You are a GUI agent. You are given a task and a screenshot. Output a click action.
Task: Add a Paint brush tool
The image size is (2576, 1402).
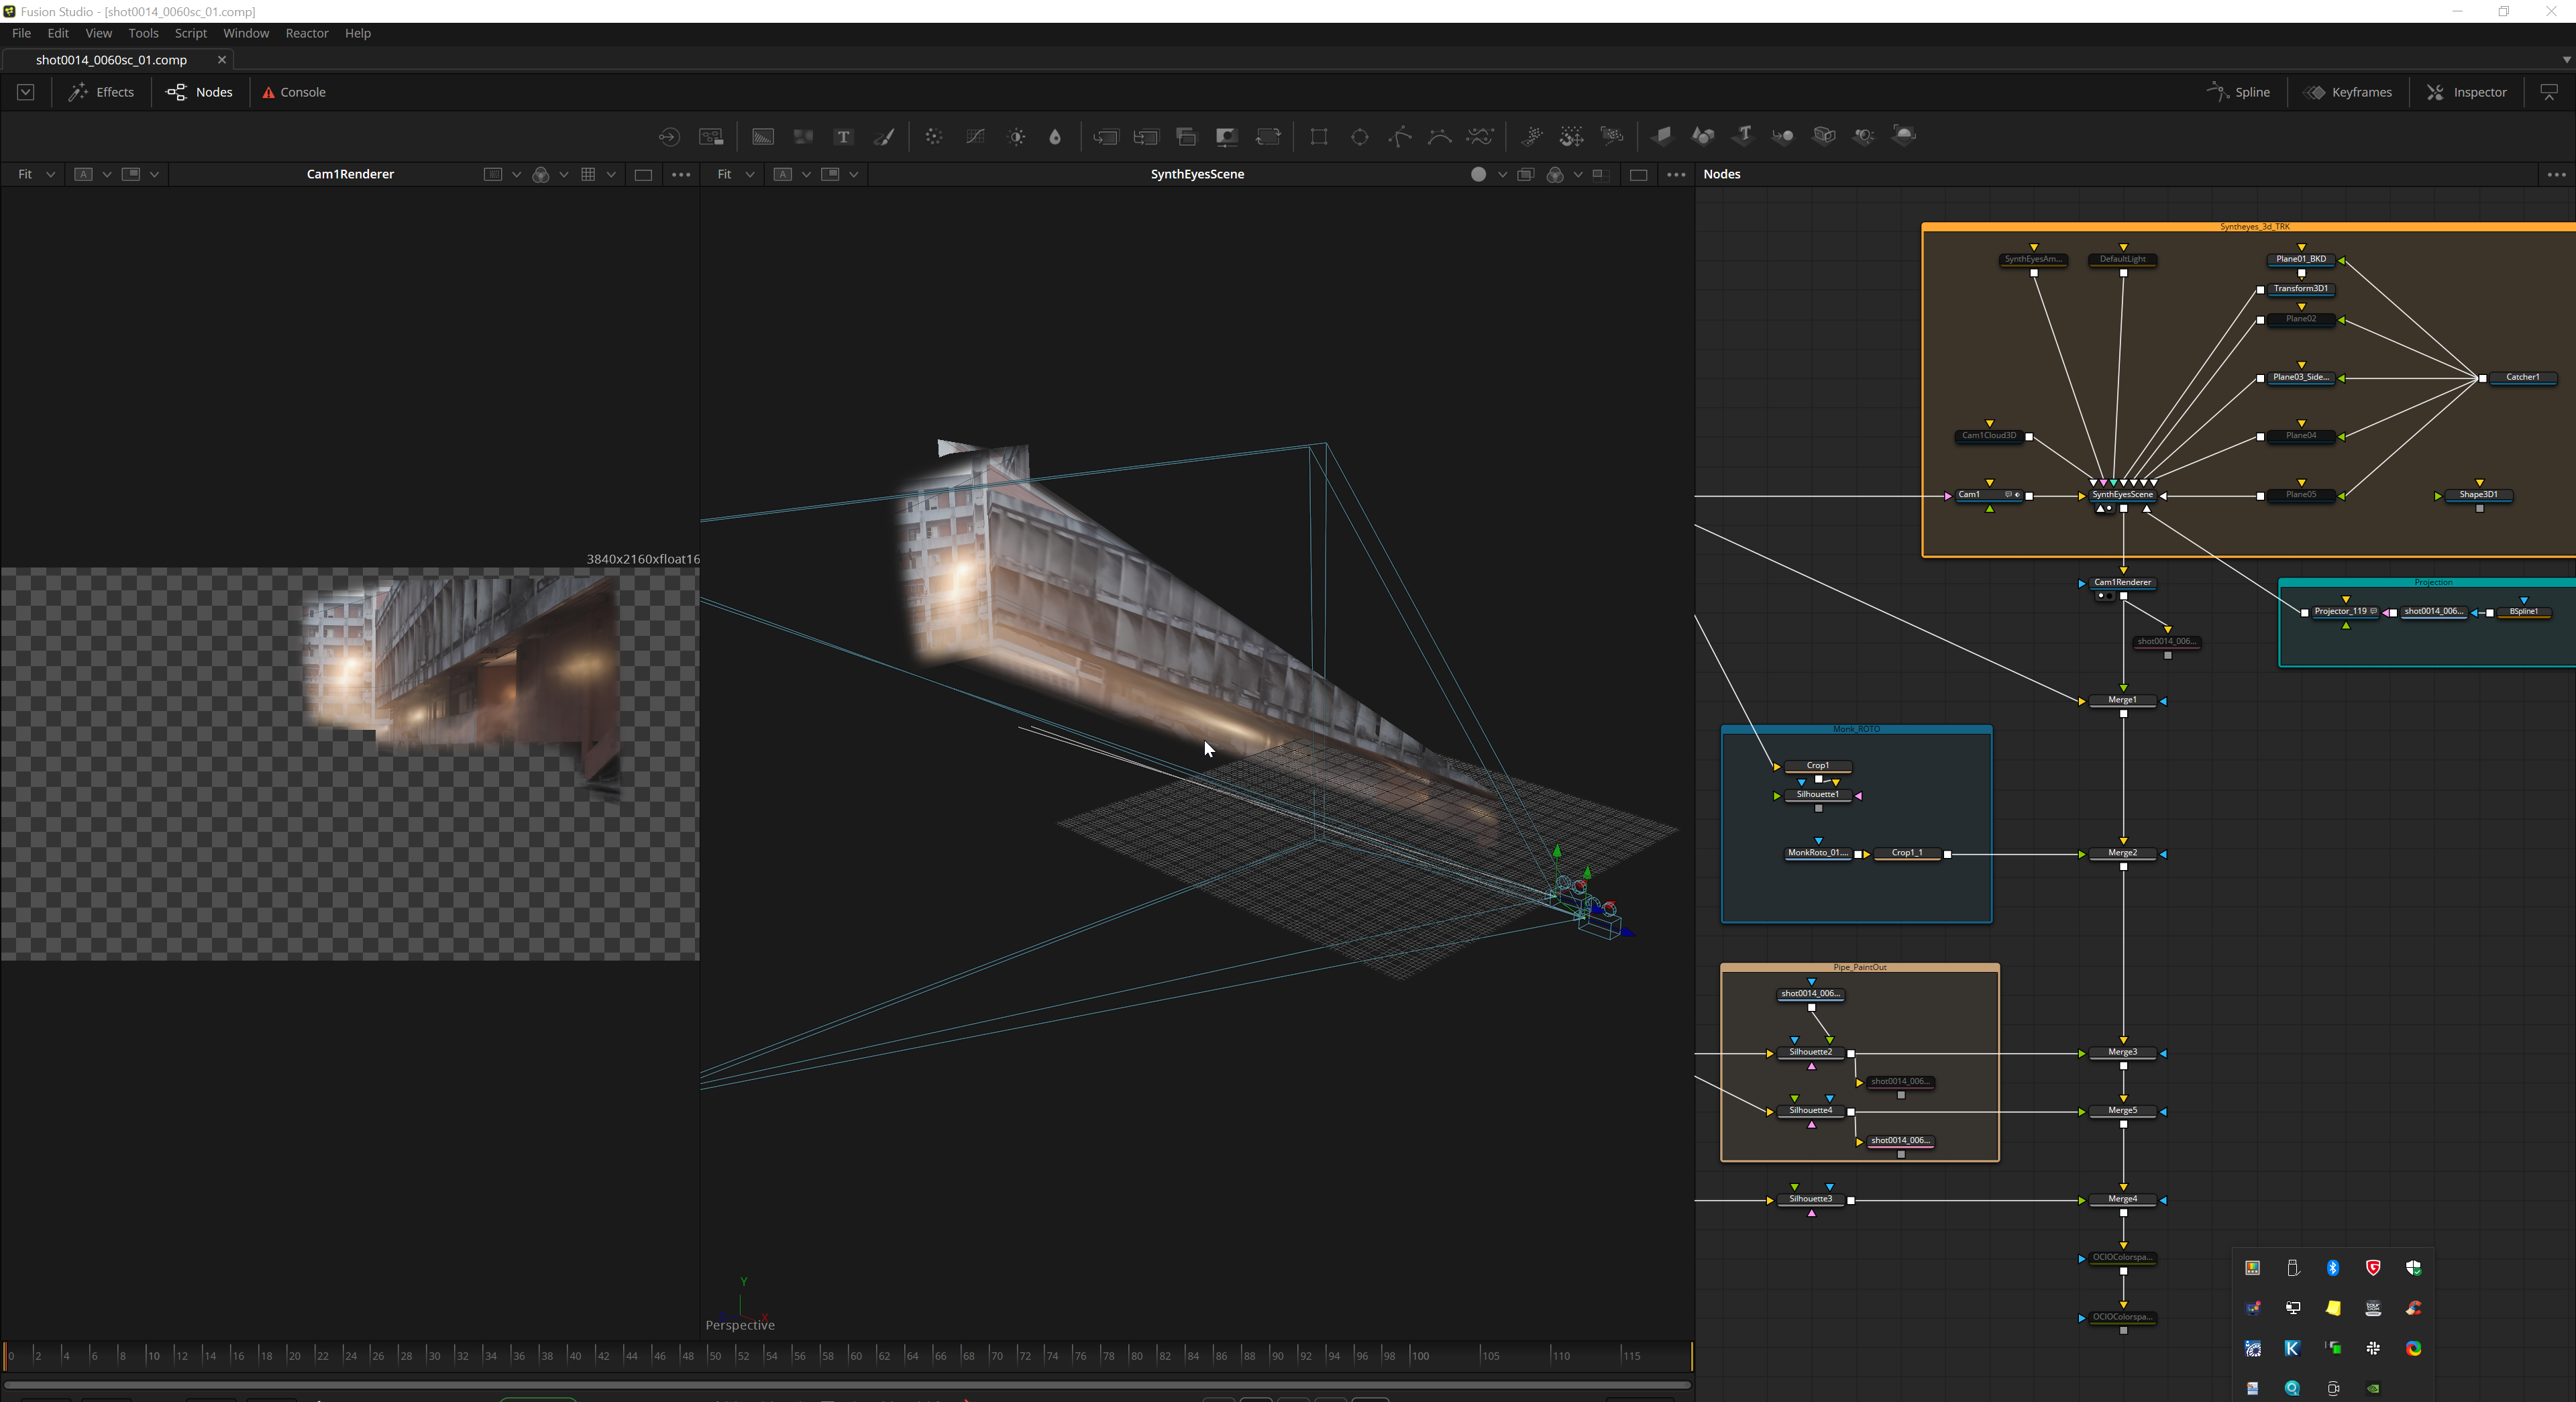[x=884, y=137]
